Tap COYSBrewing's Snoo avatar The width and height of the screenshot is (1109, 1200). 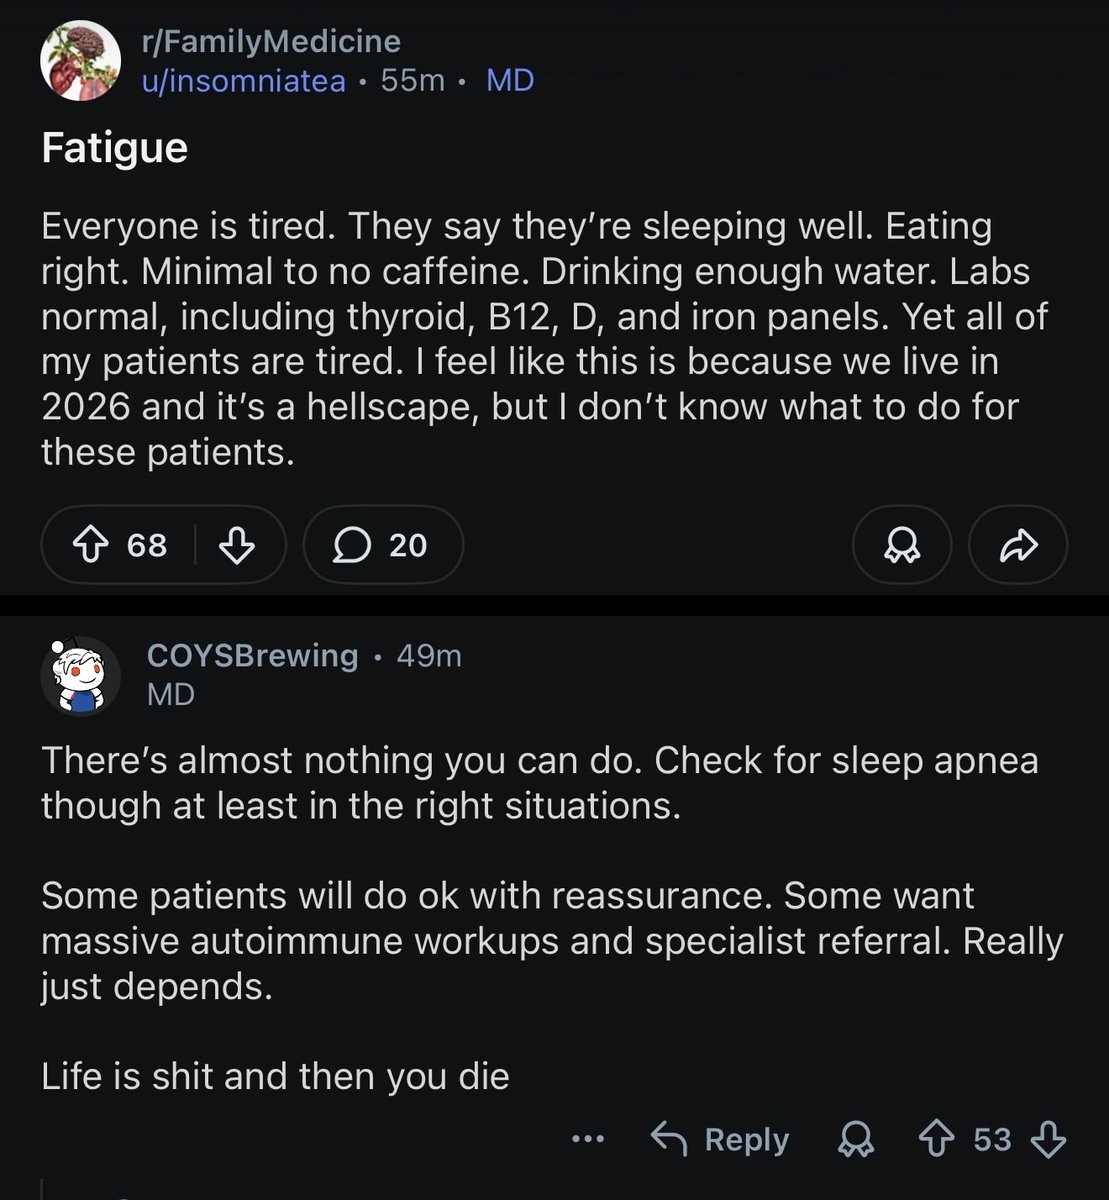tap(80, 675)
